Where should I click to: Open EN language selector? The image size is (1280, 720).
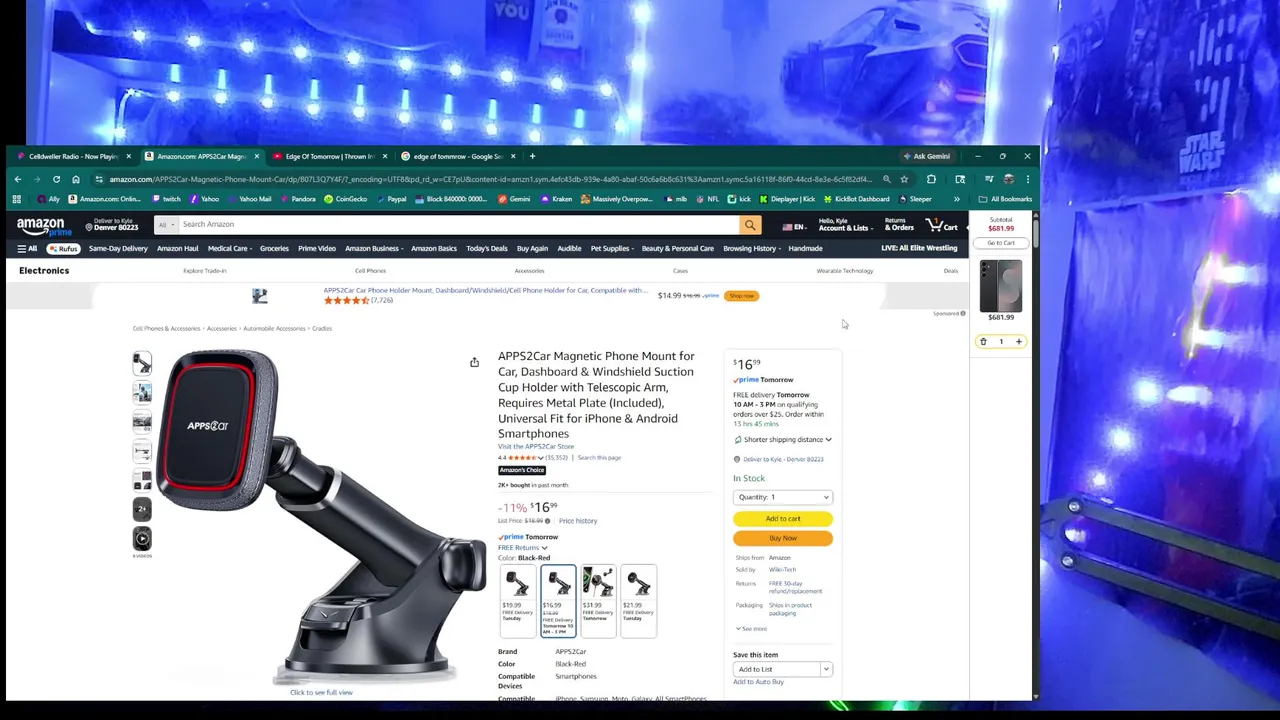[x=794, y=227]
